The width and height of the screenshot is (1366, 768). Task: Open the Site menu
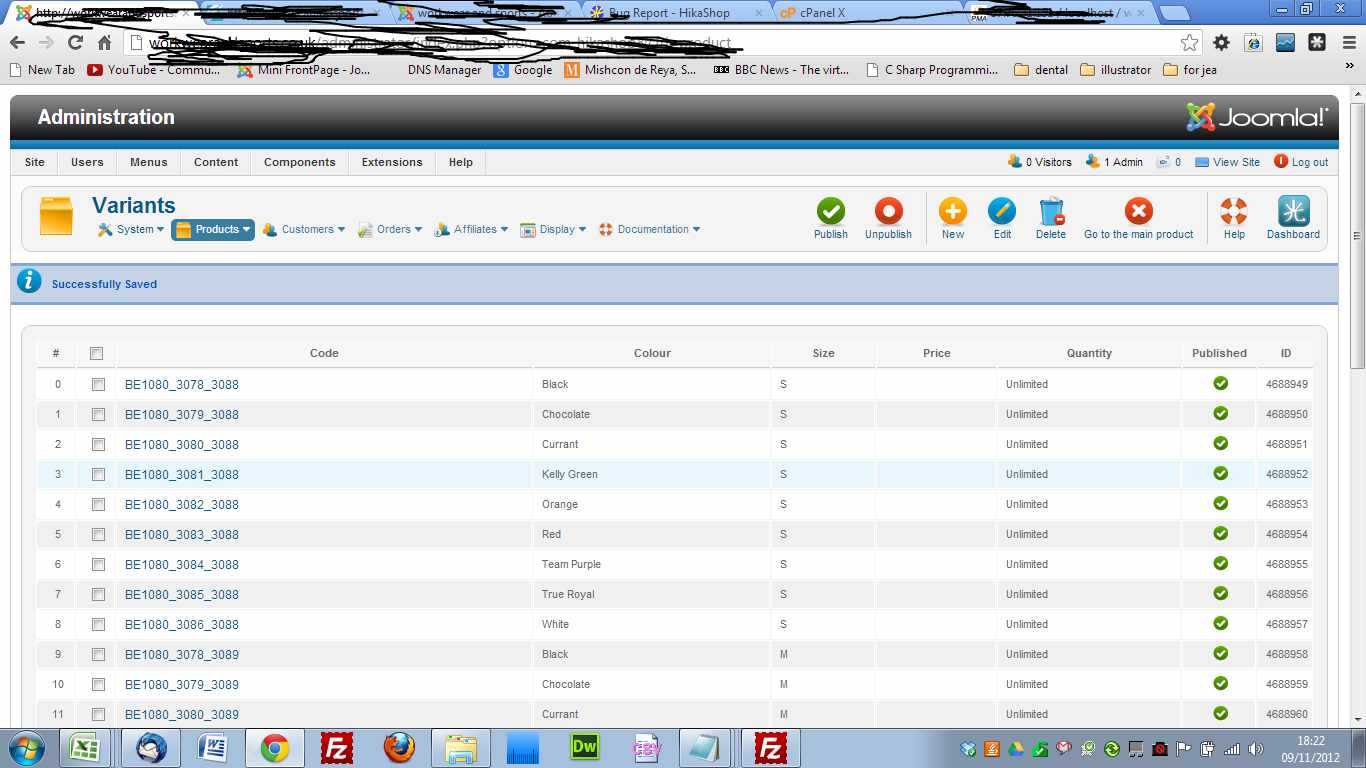pos(35,162)
